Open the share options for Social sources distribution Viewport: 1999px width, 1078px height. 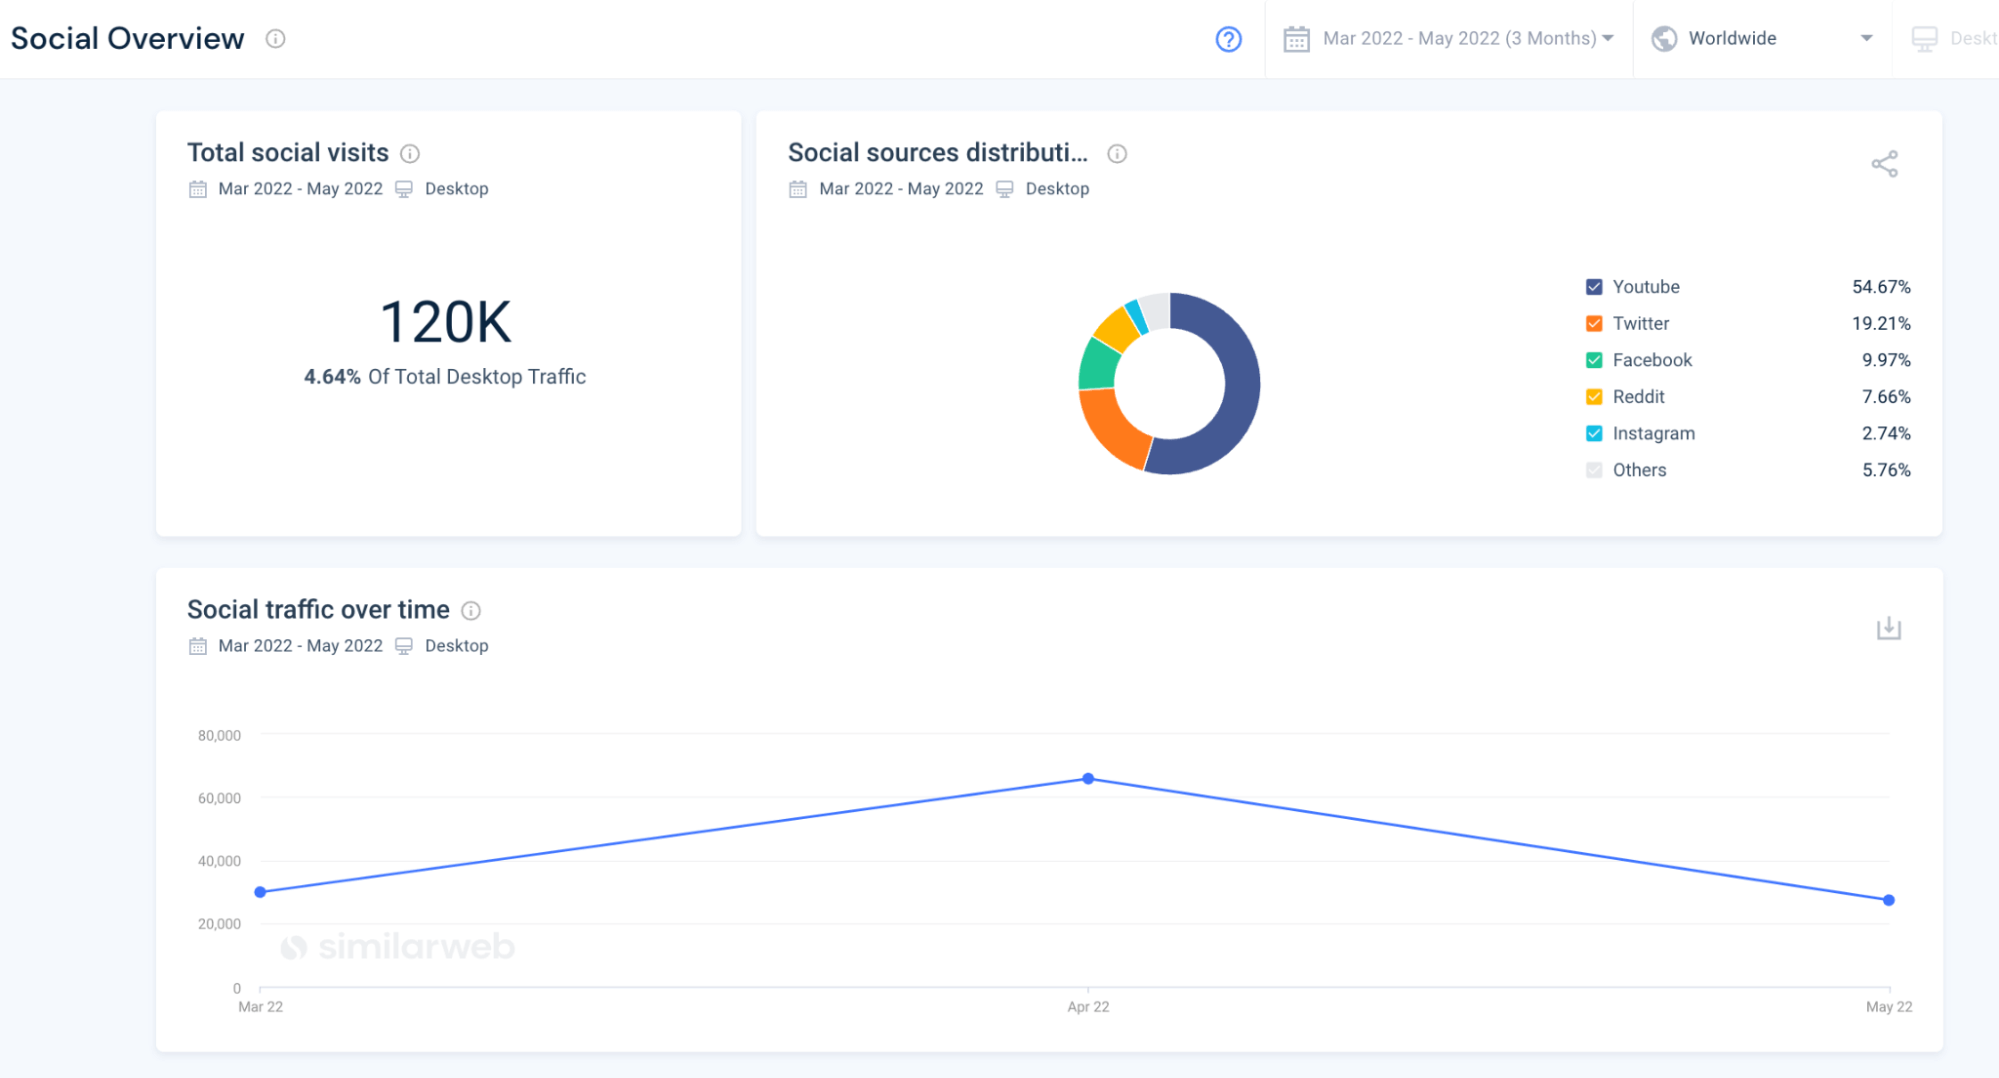pos(1885,163)
